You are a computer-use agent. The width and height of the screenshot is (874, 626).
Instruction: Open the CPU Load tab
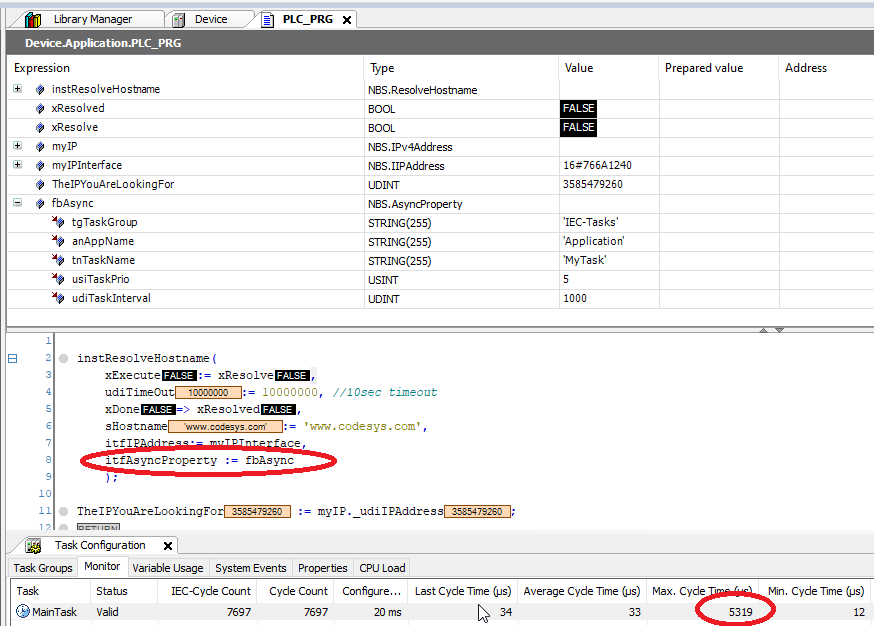(381, 568)
